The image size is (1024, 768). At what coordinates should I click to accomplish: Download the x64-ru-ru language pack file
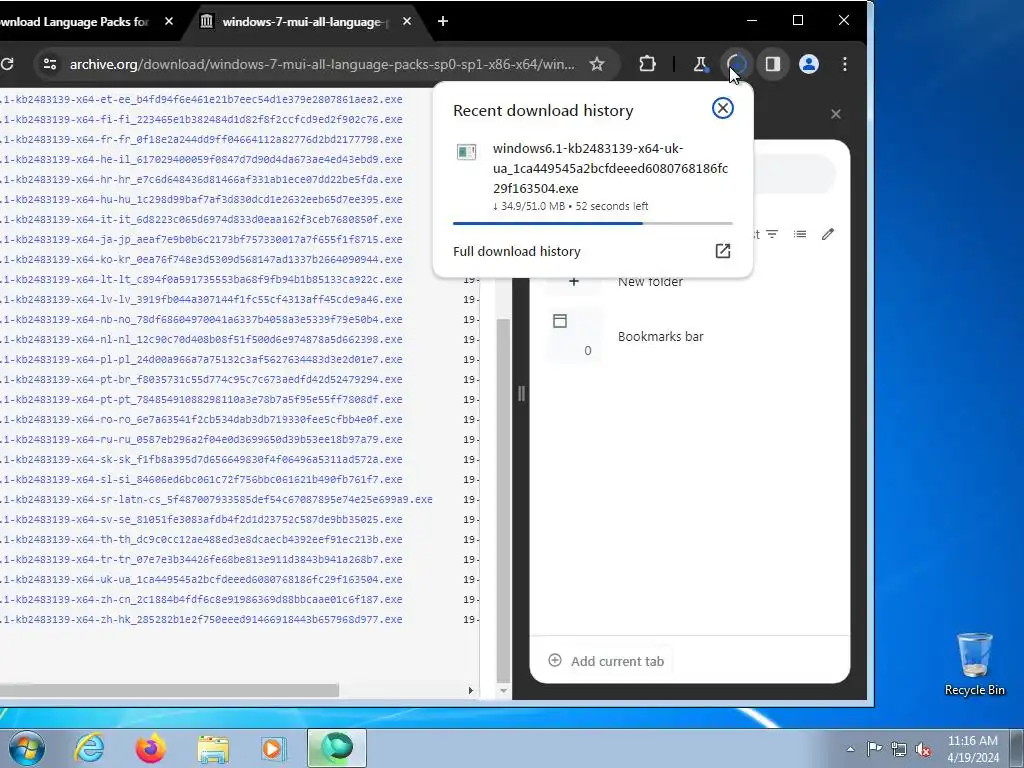(x=201, y=440)
